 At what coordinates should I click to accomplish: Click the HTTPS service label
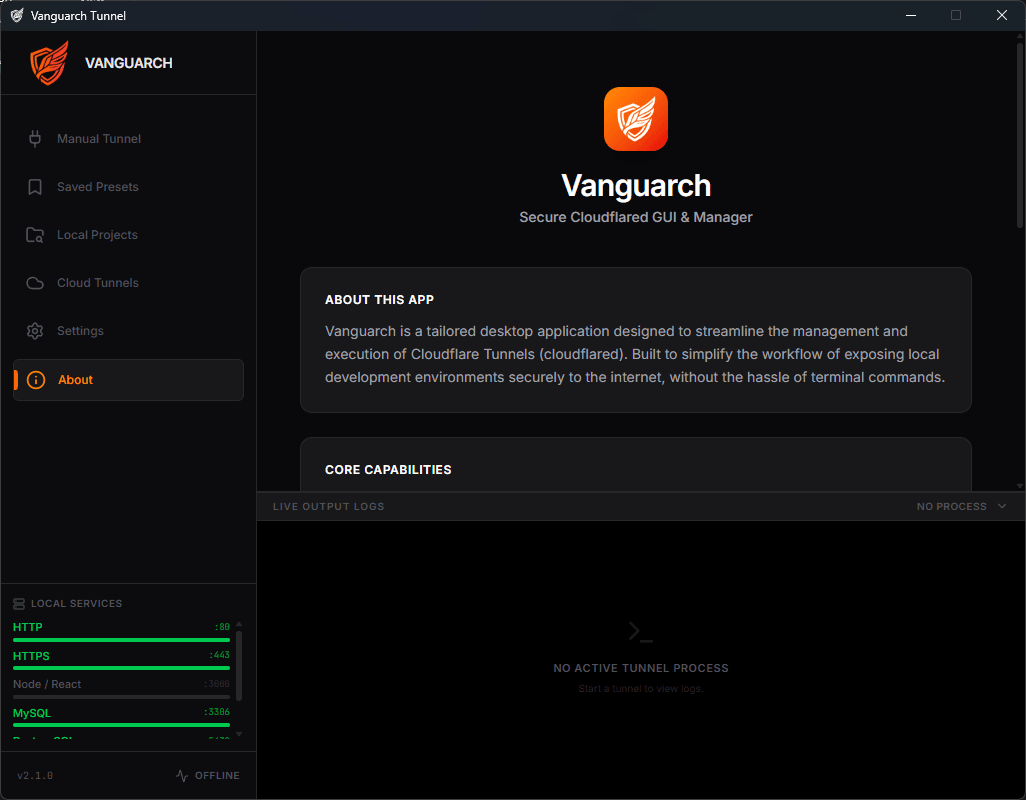31,656
